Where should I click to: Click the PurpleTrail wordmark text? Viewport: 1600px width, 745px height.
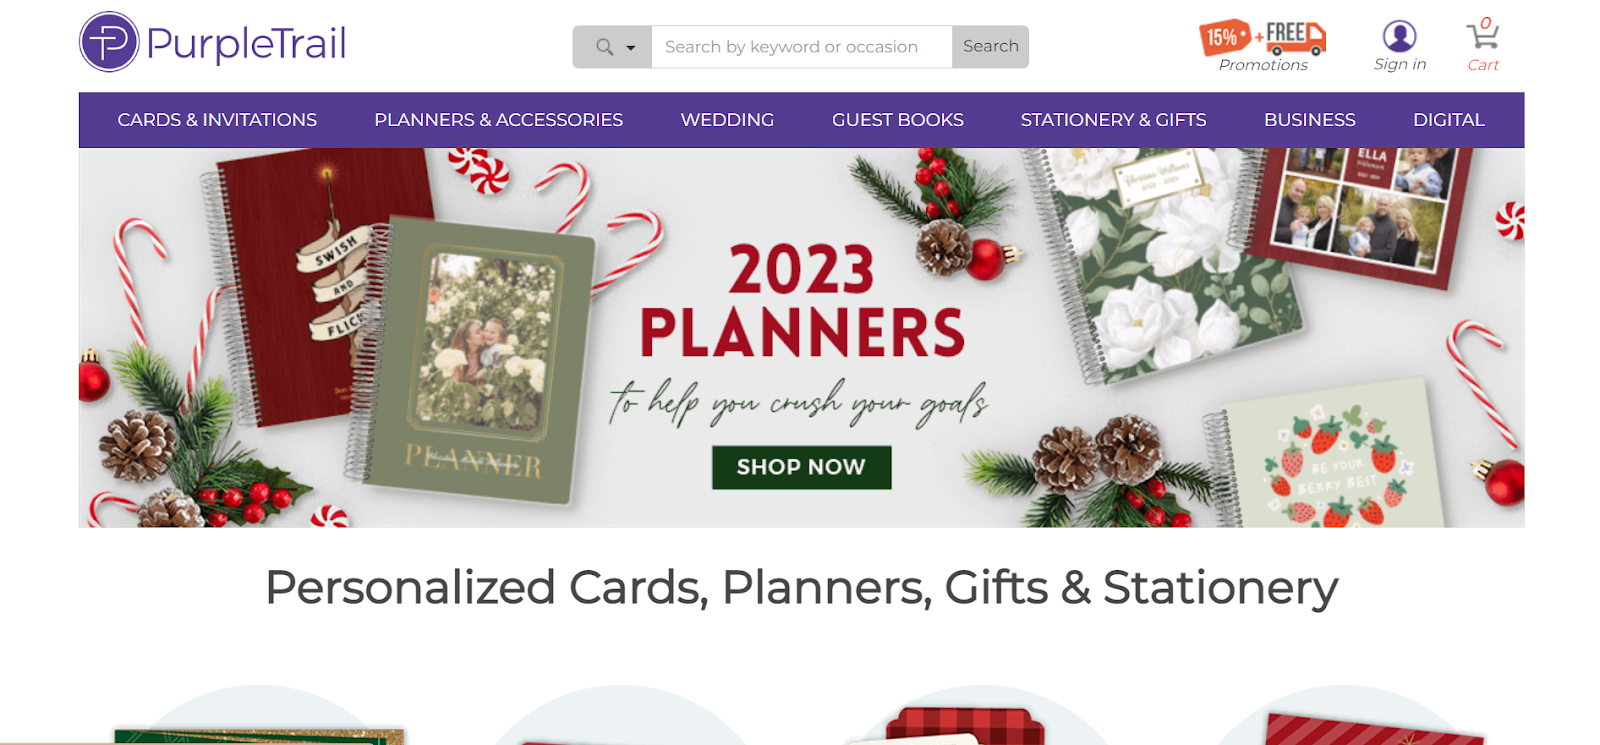pos(246,44)
